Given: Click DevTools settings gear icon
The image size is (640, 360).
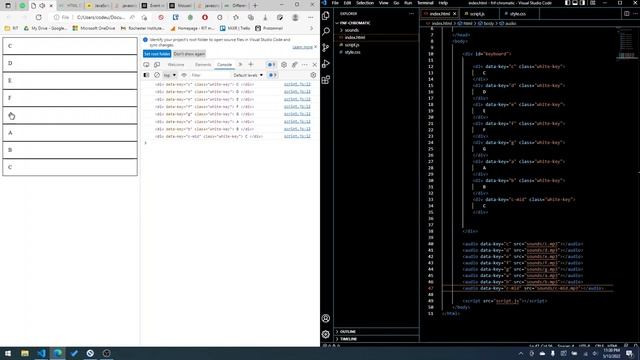Looking at the screenshot, I should [x=284, y=64].
